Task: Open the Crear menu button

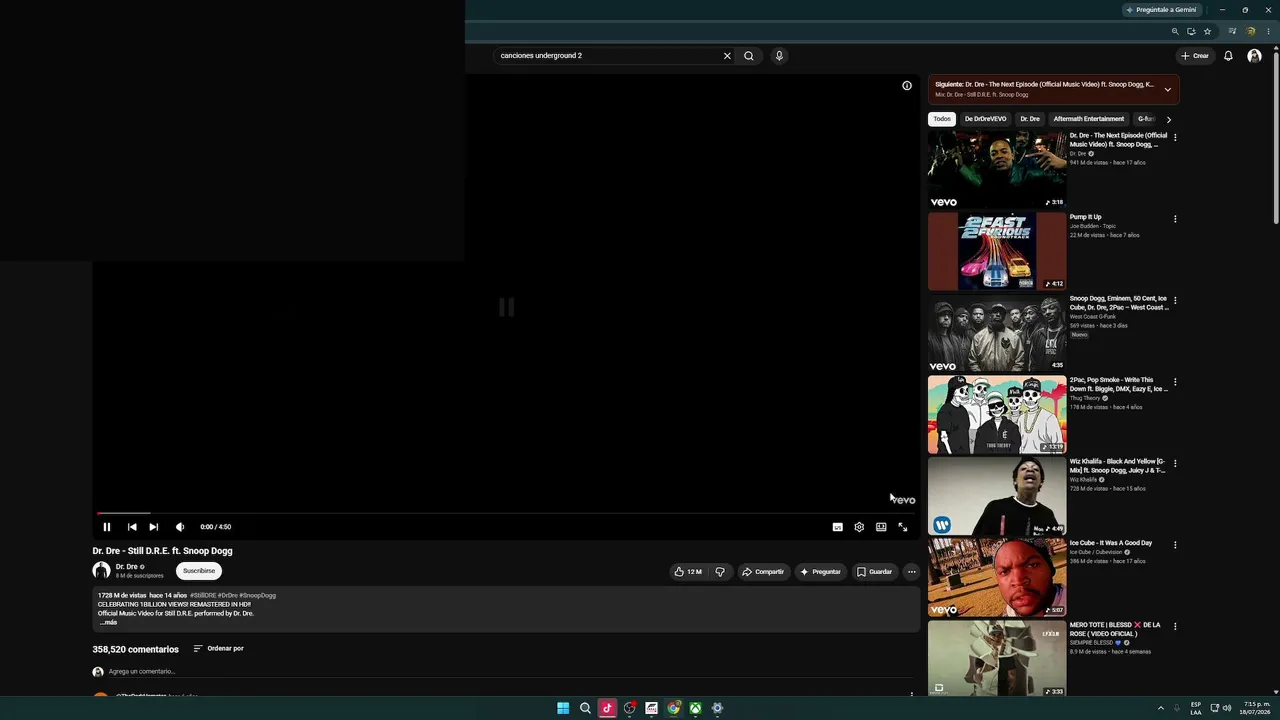Action: [x=1195, y=56]
